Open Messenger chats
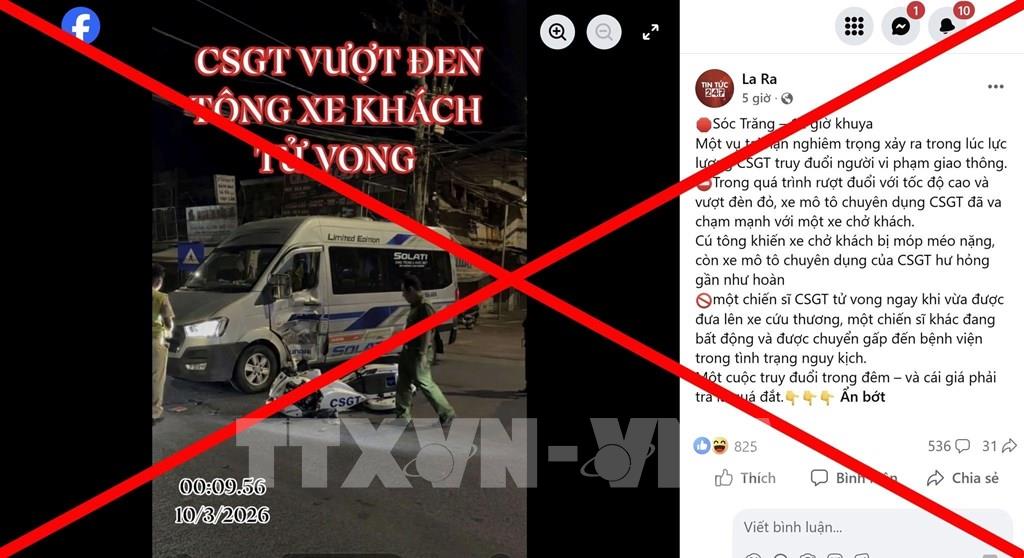 click(901, 26)
